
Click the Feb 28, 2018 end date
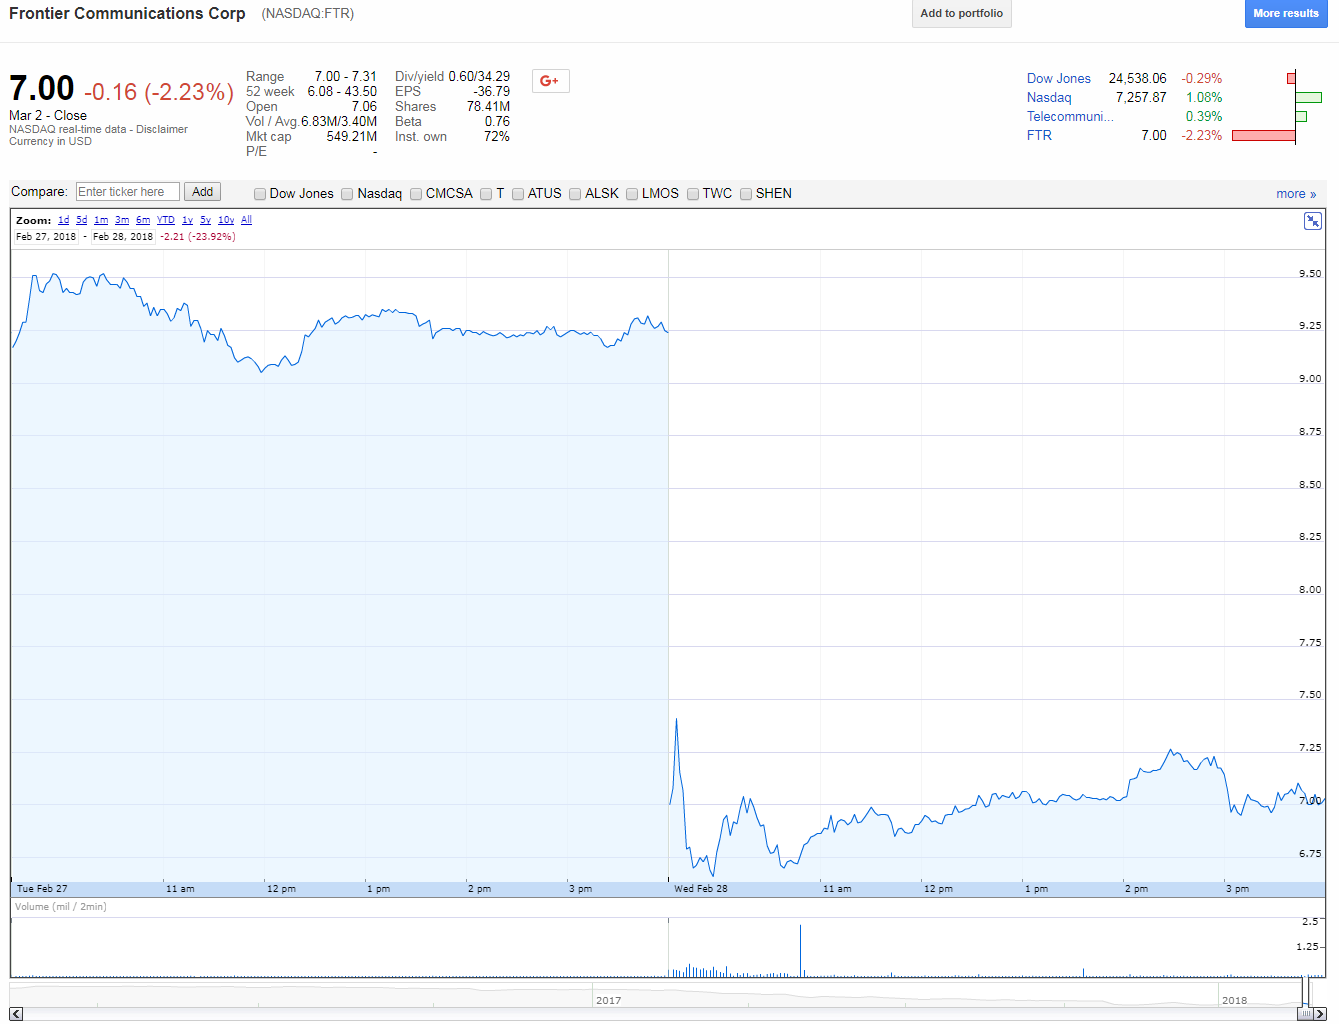(x=123, y=237)
